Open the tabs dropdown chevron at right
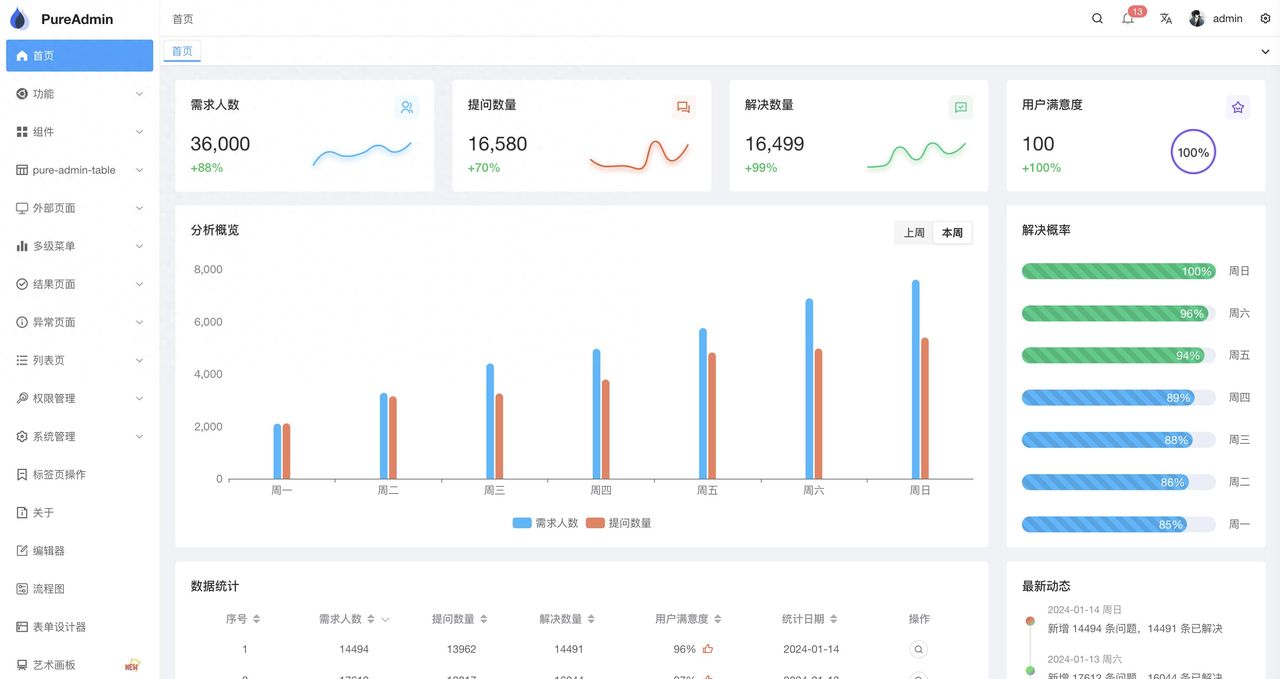Image resolution: width=1280 pixels, height=679 pixels. tap(1265, 52)
